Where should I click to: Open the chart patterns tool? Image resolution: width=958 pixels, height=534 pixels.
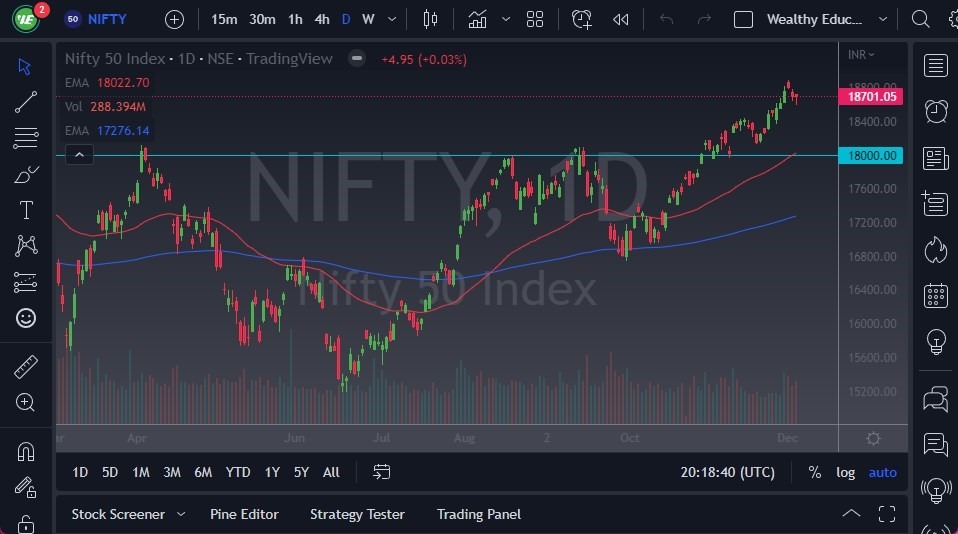click(x=26, y=246)
